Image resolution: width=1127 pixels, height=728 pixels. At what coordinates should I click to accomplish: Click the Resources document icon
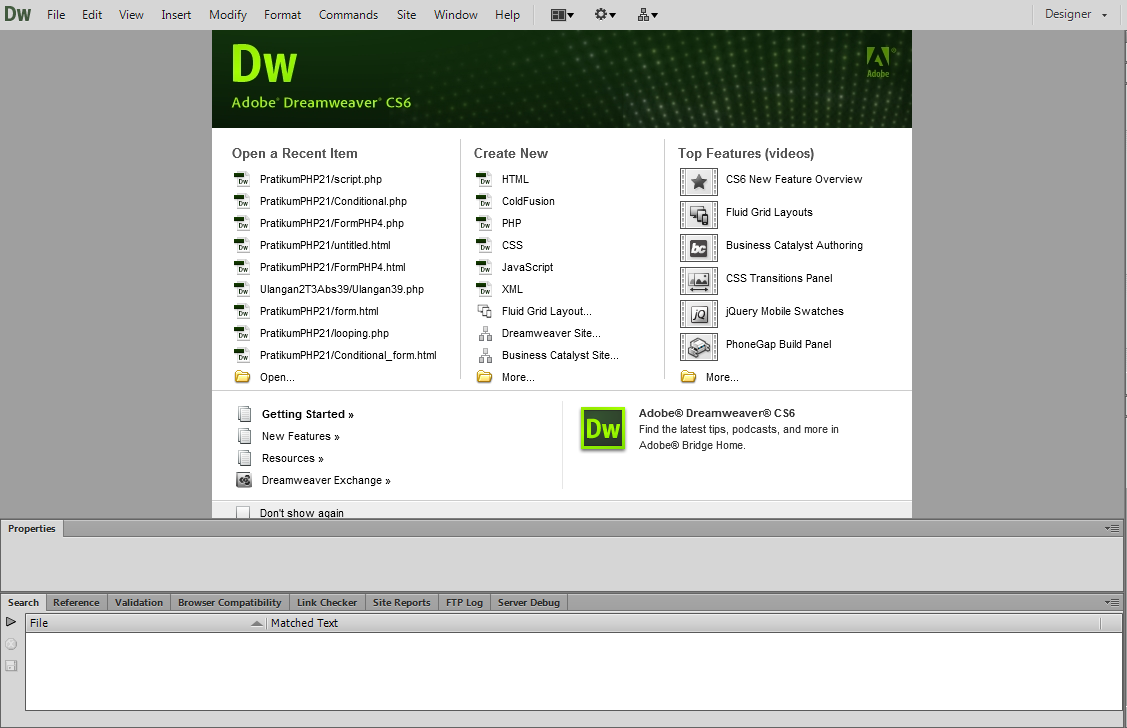click(244, 458)
